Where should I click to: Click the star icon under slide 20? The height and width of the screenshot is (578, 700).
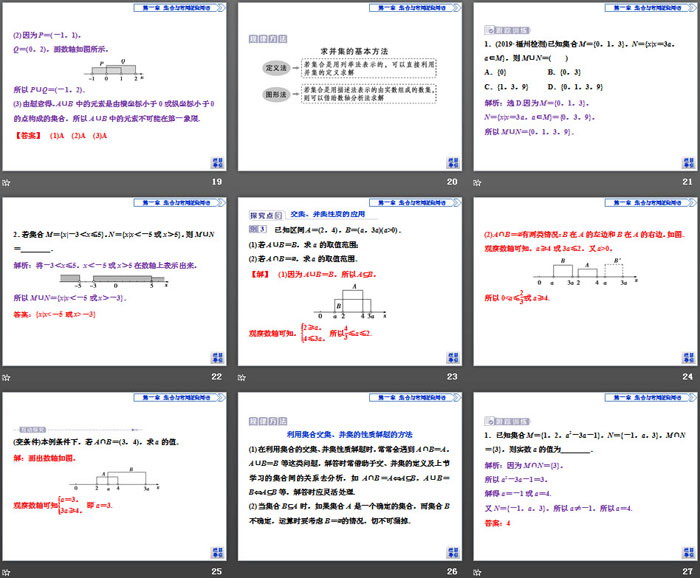[x=242, y=182]
